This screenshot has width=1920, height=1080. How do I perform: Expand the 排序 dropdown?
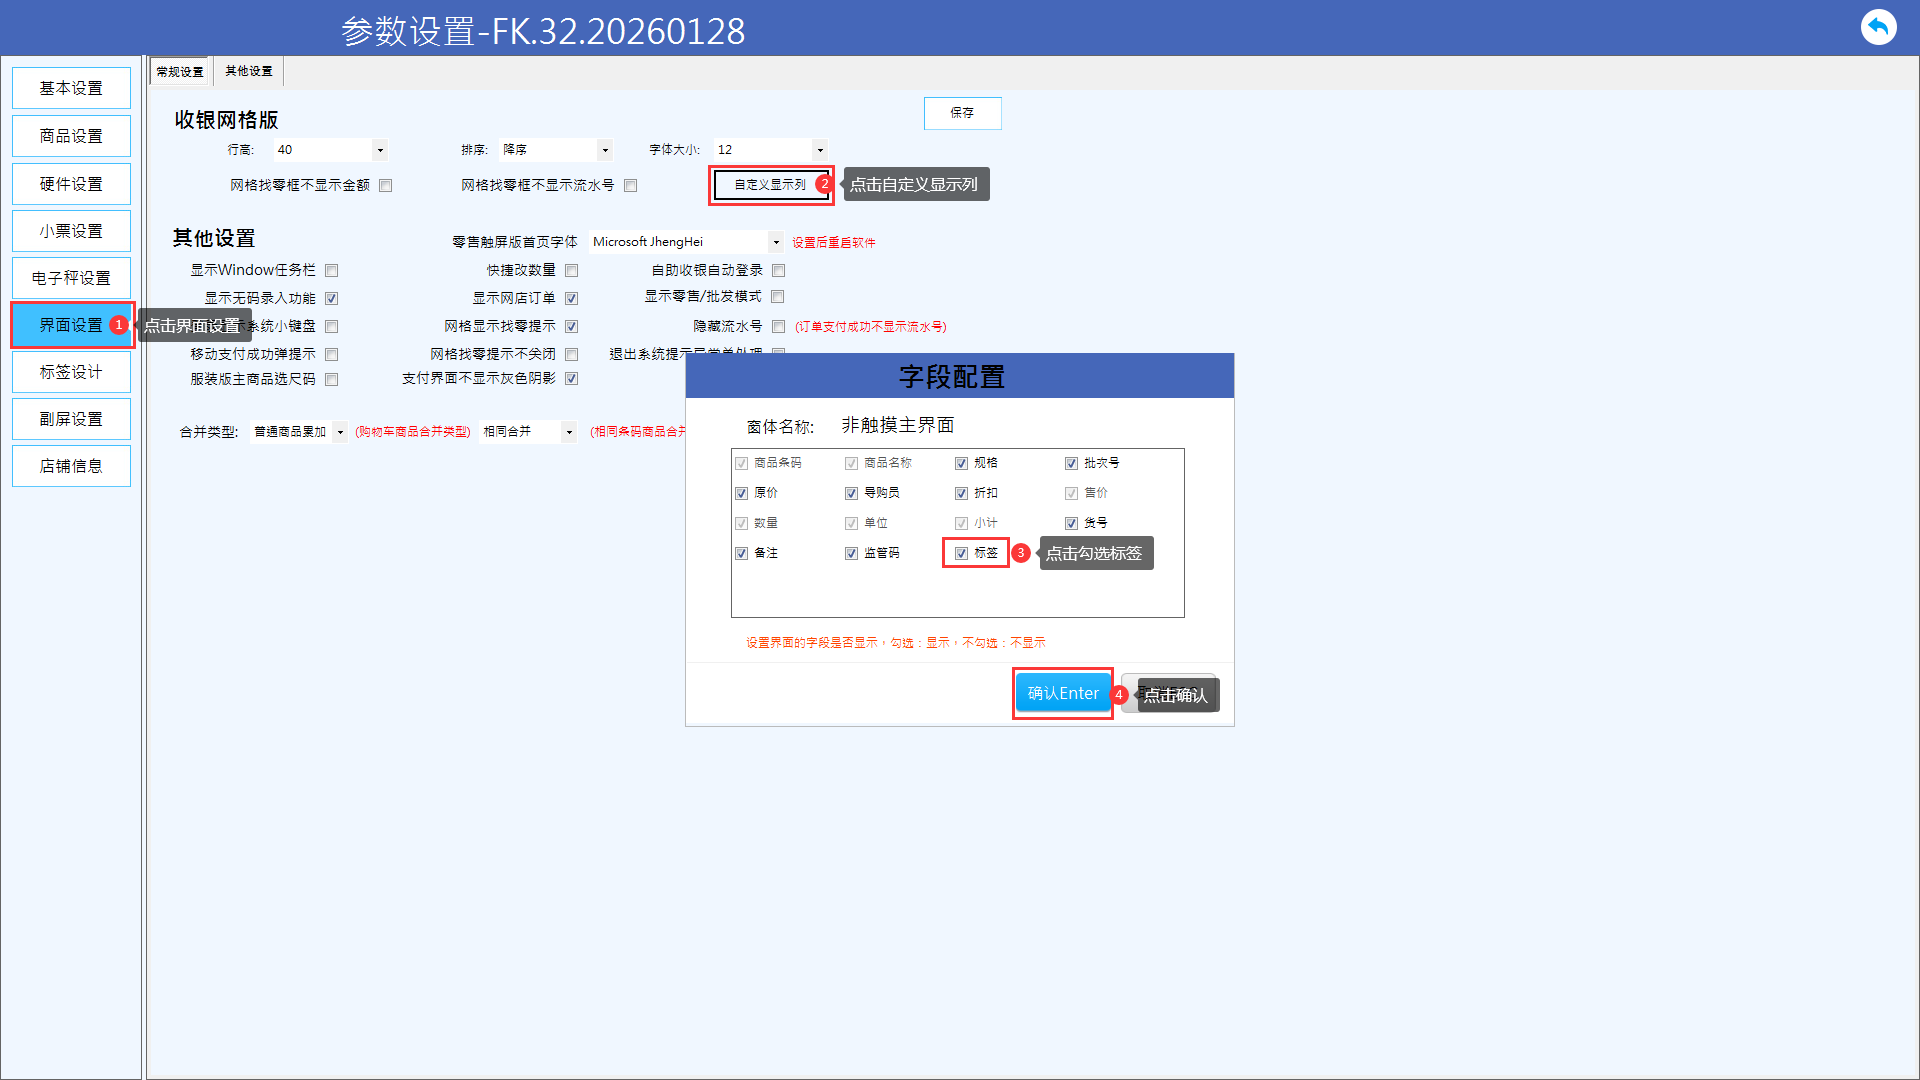pos(605,150)
